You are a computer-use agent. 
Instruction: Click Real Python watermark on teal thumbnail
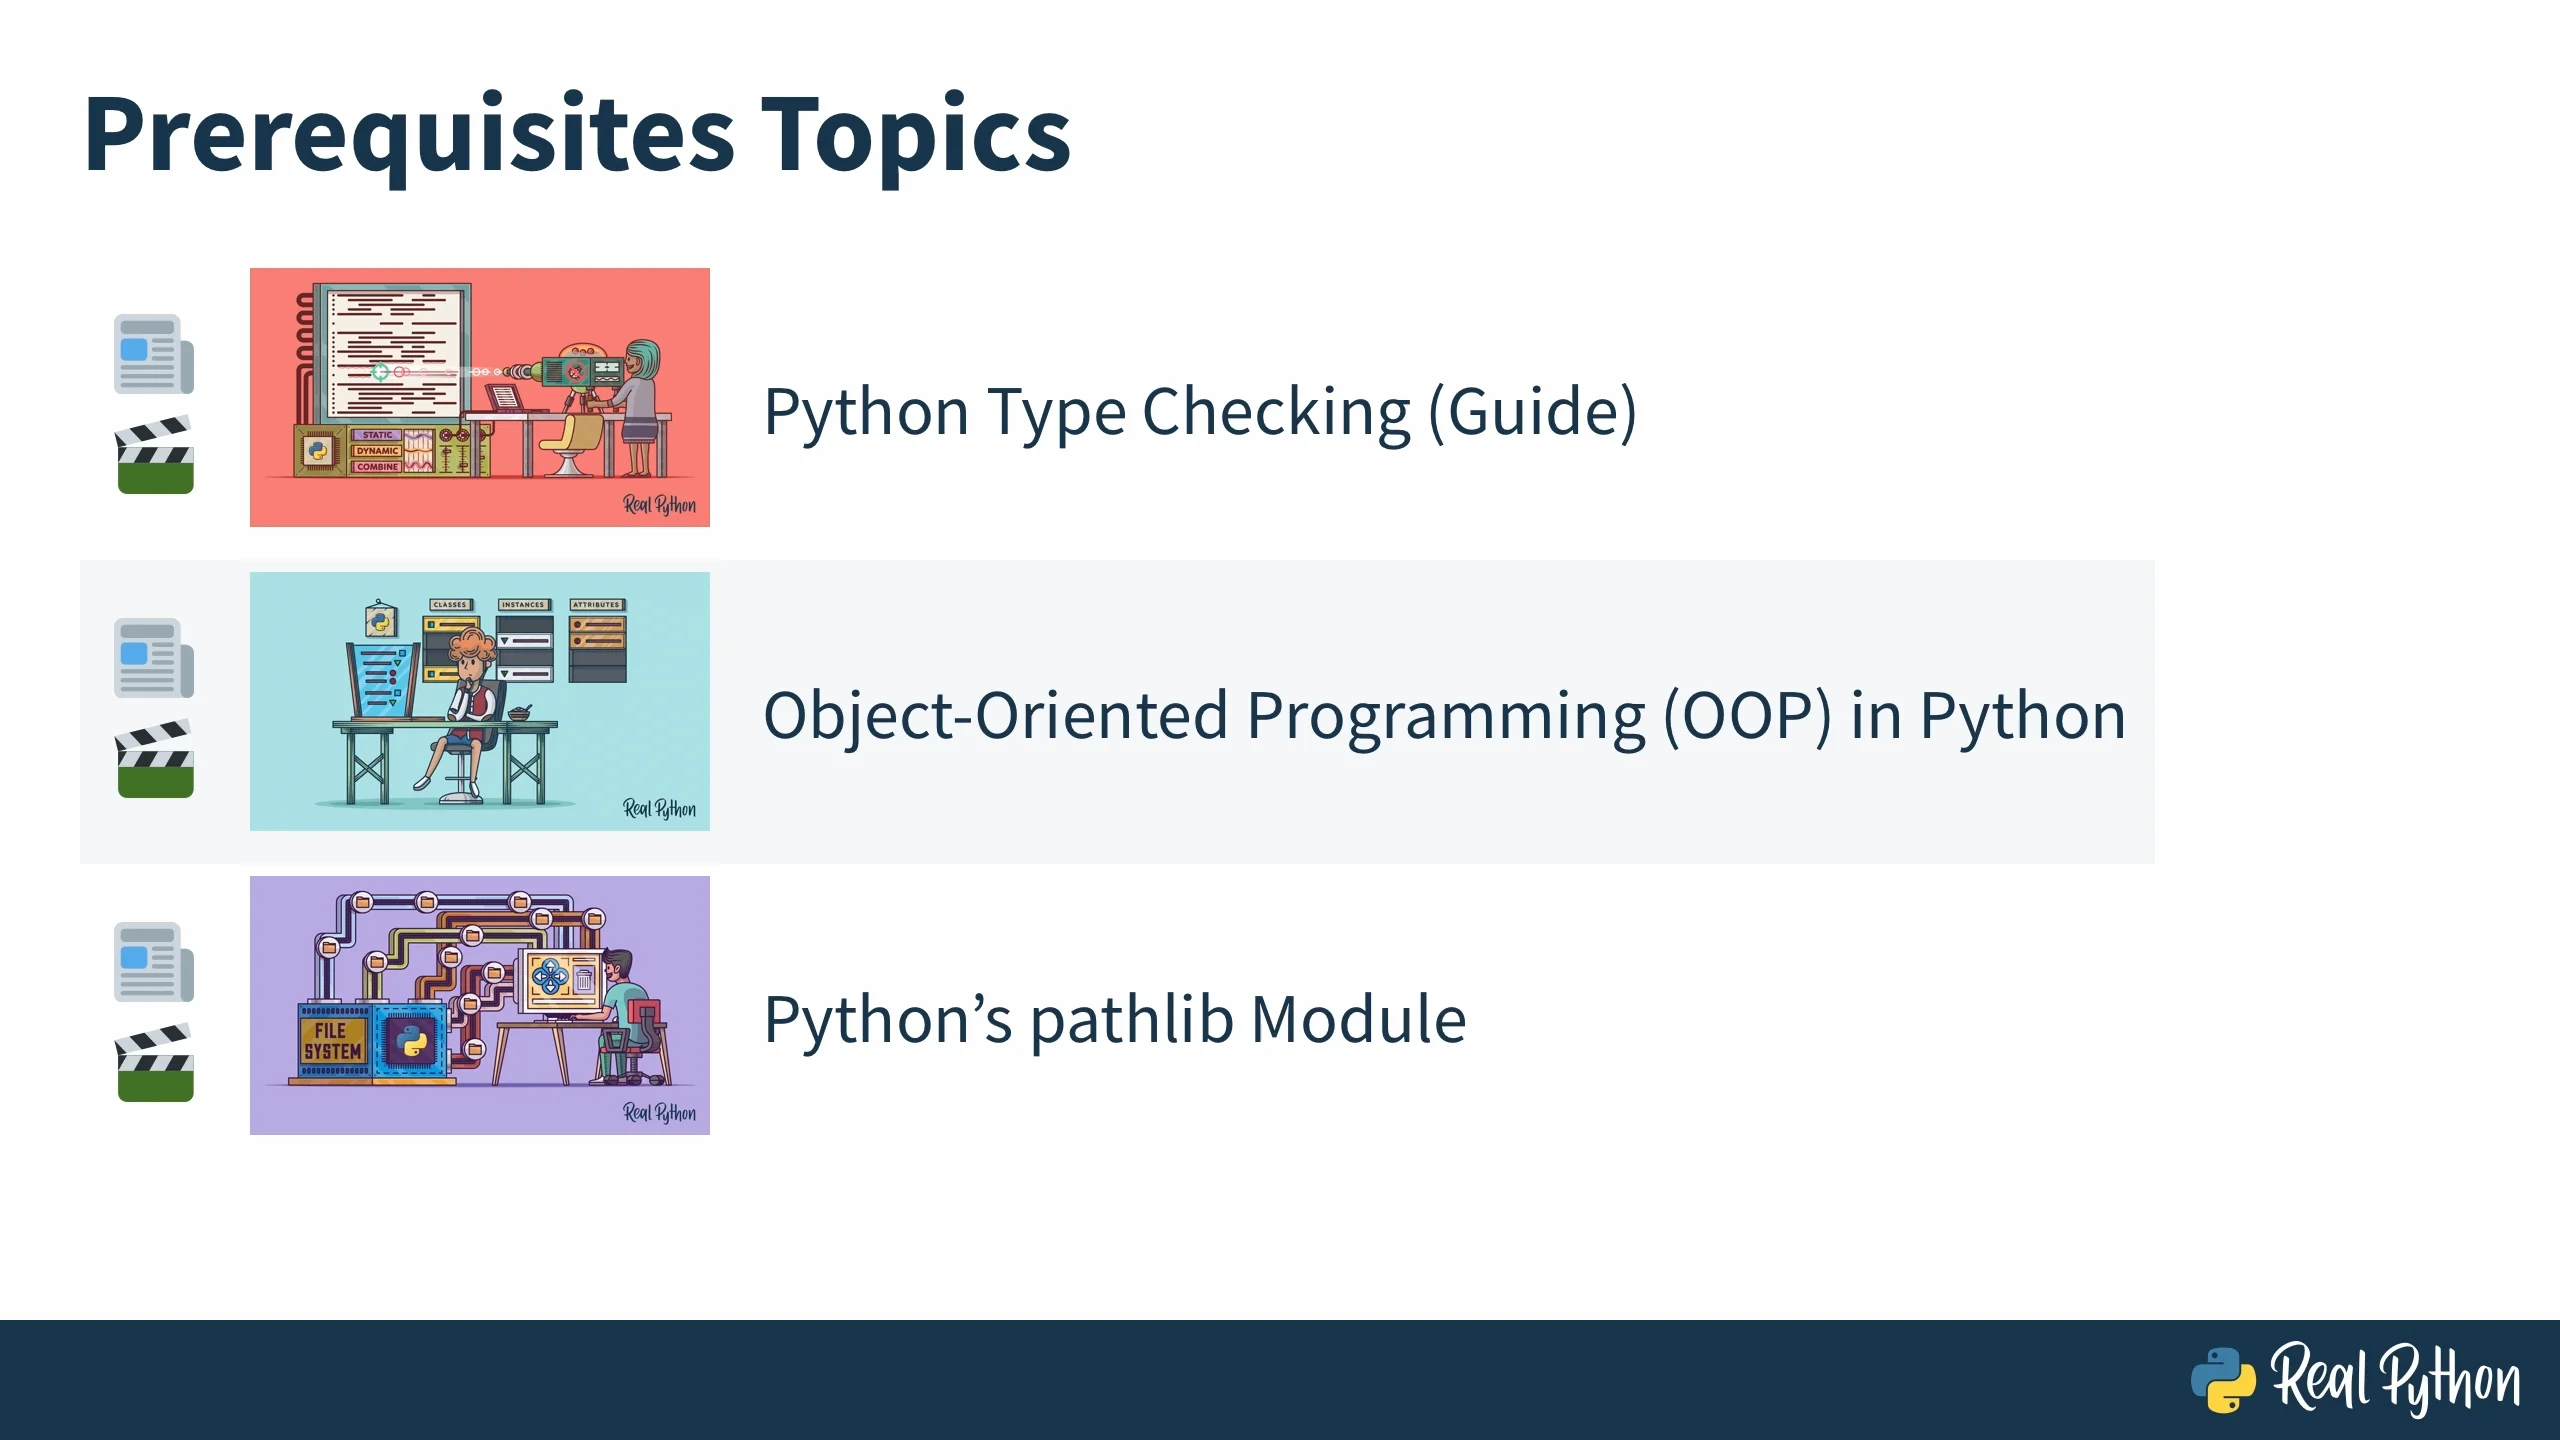[659, 808]
